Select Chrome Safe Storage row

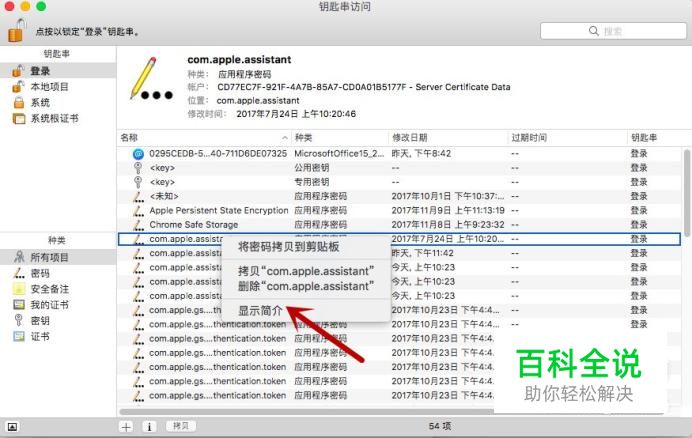tap(399, 225)
